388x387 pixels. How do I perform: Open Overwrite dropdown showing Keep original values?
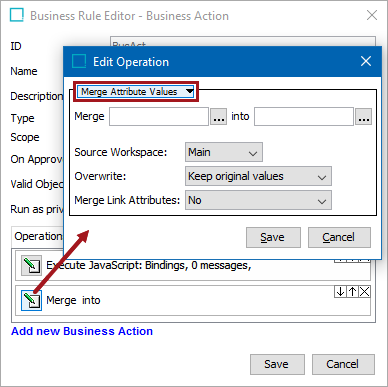[x=258, y=176]
